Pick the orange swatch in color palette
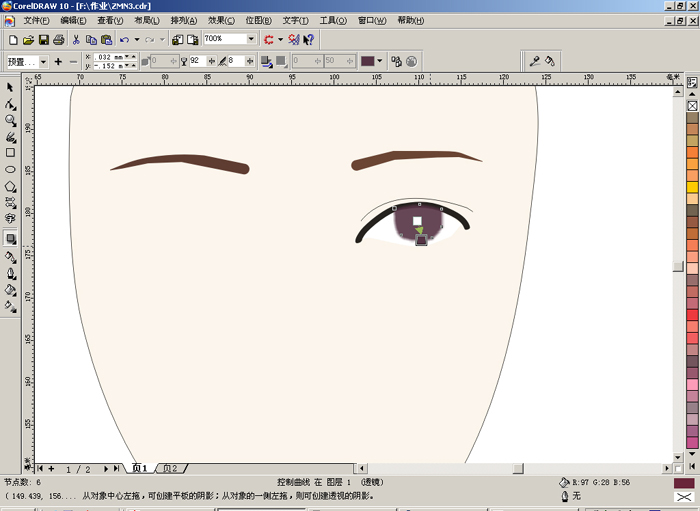This screenshot has height=511, width=700. coord(692,153)
